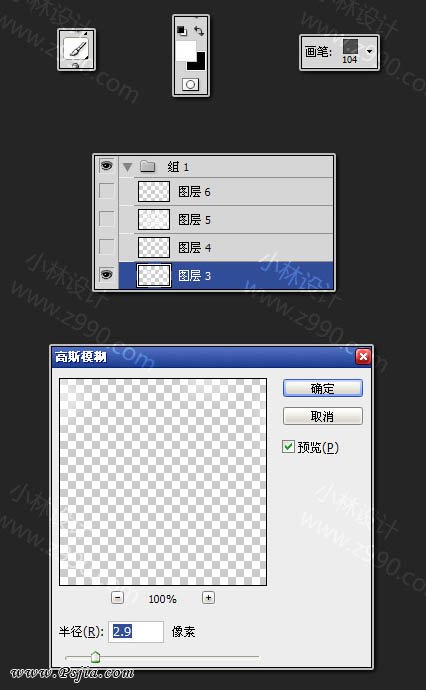Click the 组 1 folder icon
Viewport: 426px width, 690px height.
click(148, 166)
